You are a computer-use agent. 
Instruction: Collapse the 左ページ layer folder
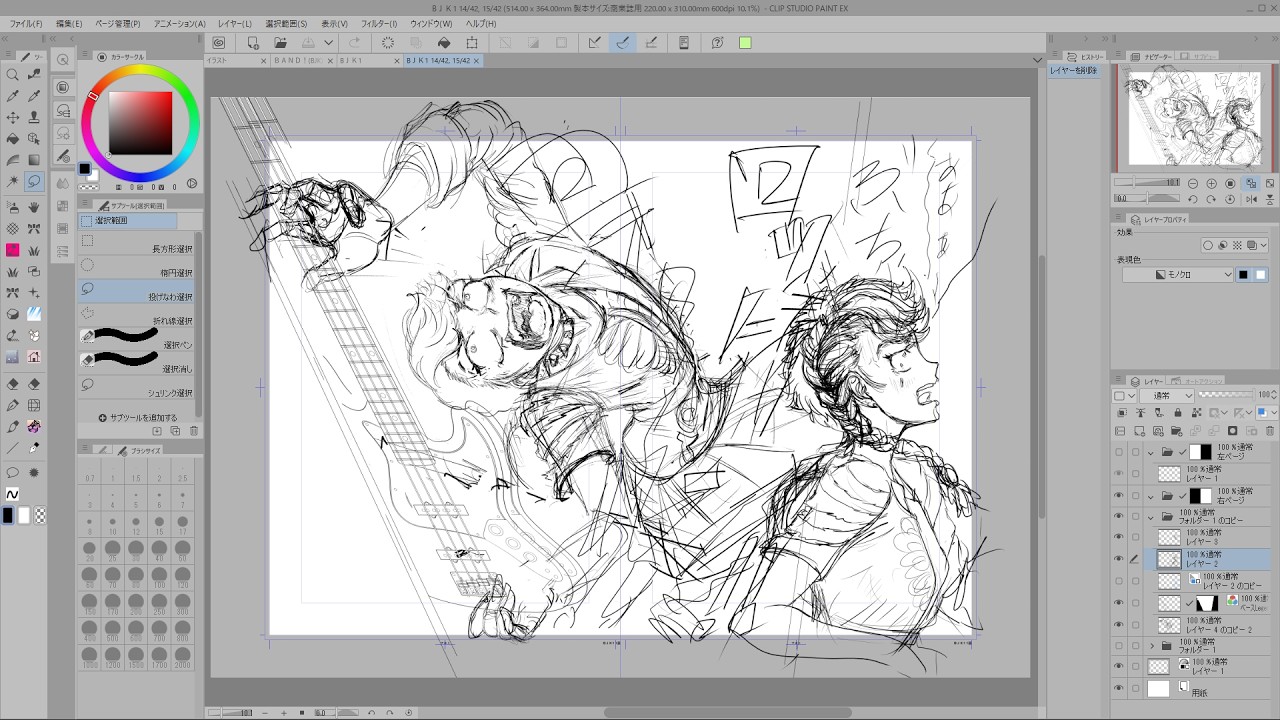pyautogui.click(x=1151, y=452)
